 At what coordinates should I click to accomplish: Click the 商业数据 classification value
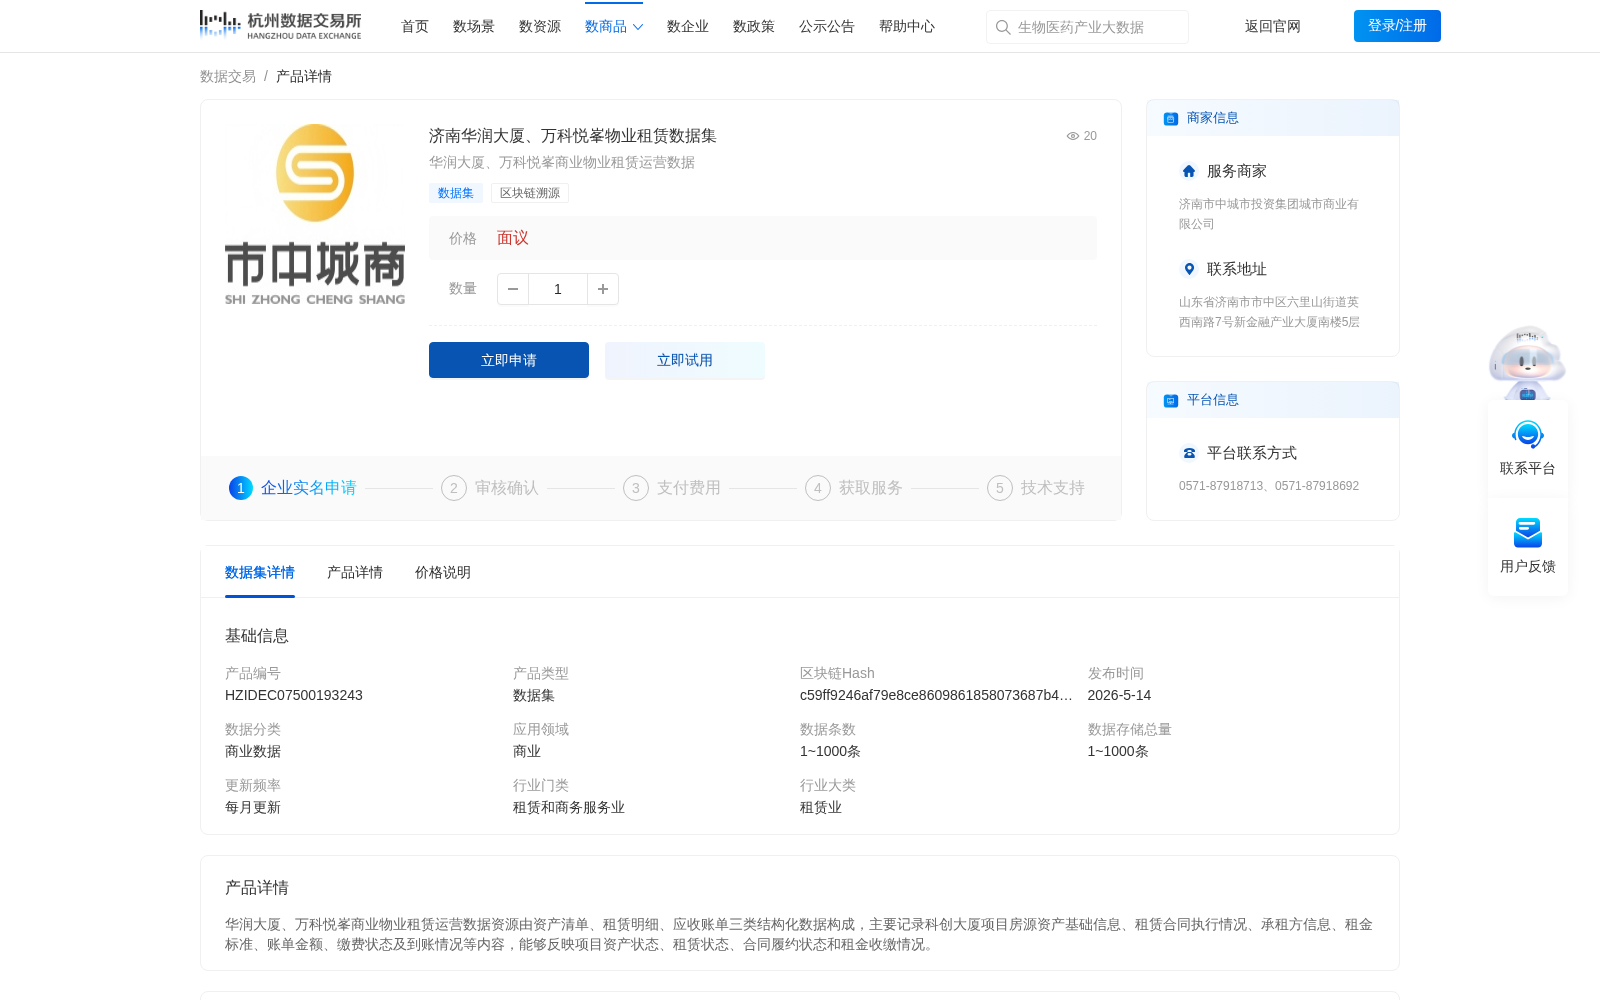253,752
